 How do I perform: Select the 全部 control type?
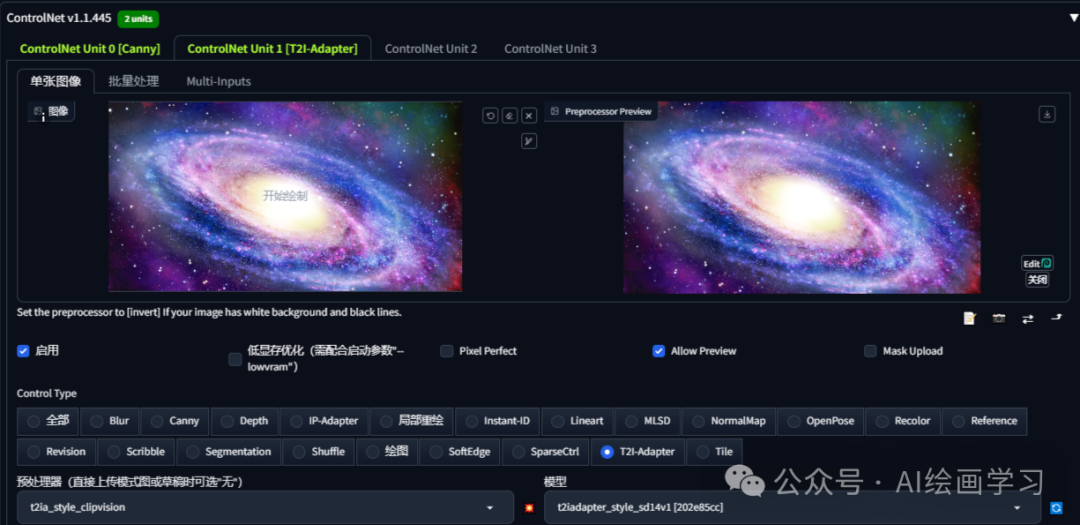[x=48, y=421]
